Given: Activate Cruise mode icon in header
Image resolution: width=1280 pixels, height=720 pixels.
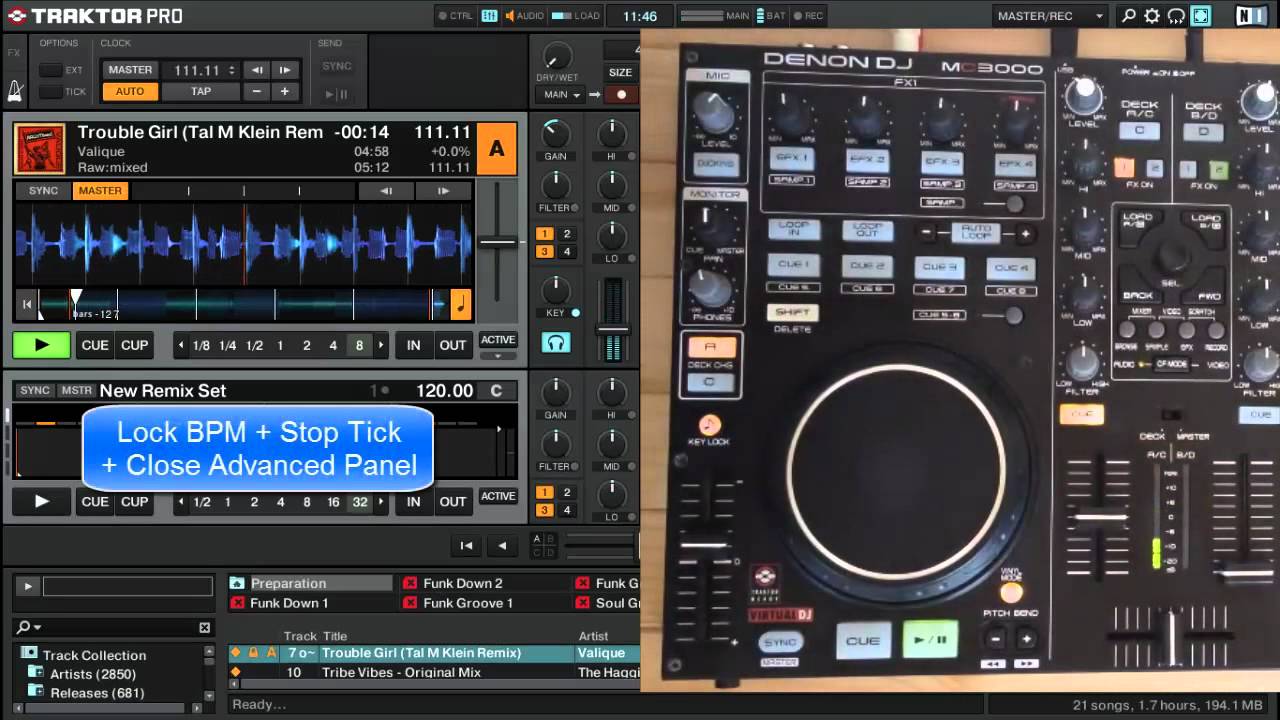Looking at the screenshot, I should (1176, 16).
